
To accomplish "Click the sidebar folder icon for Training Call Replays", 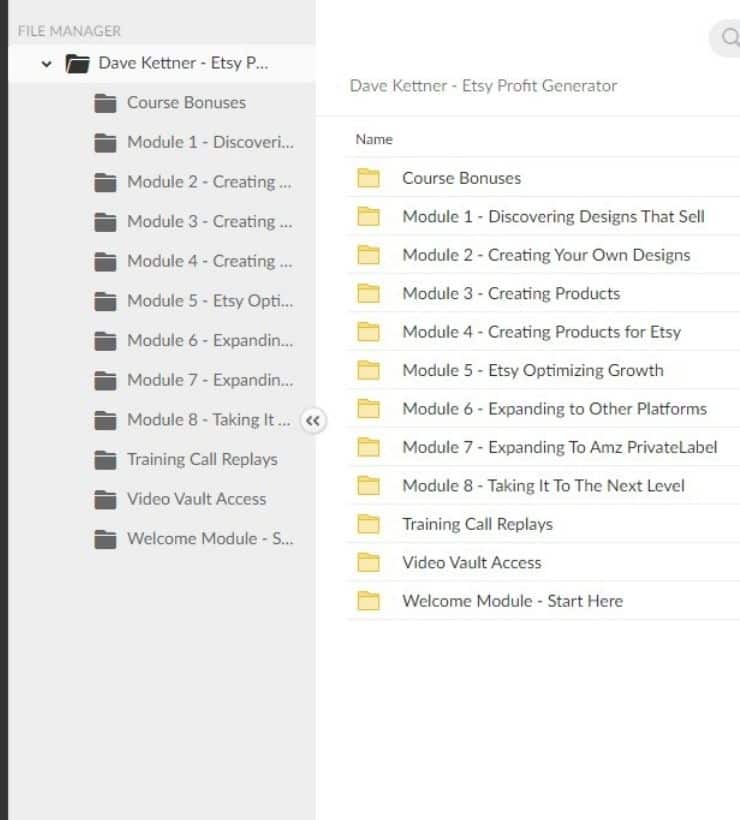I will tap(105, 460).
